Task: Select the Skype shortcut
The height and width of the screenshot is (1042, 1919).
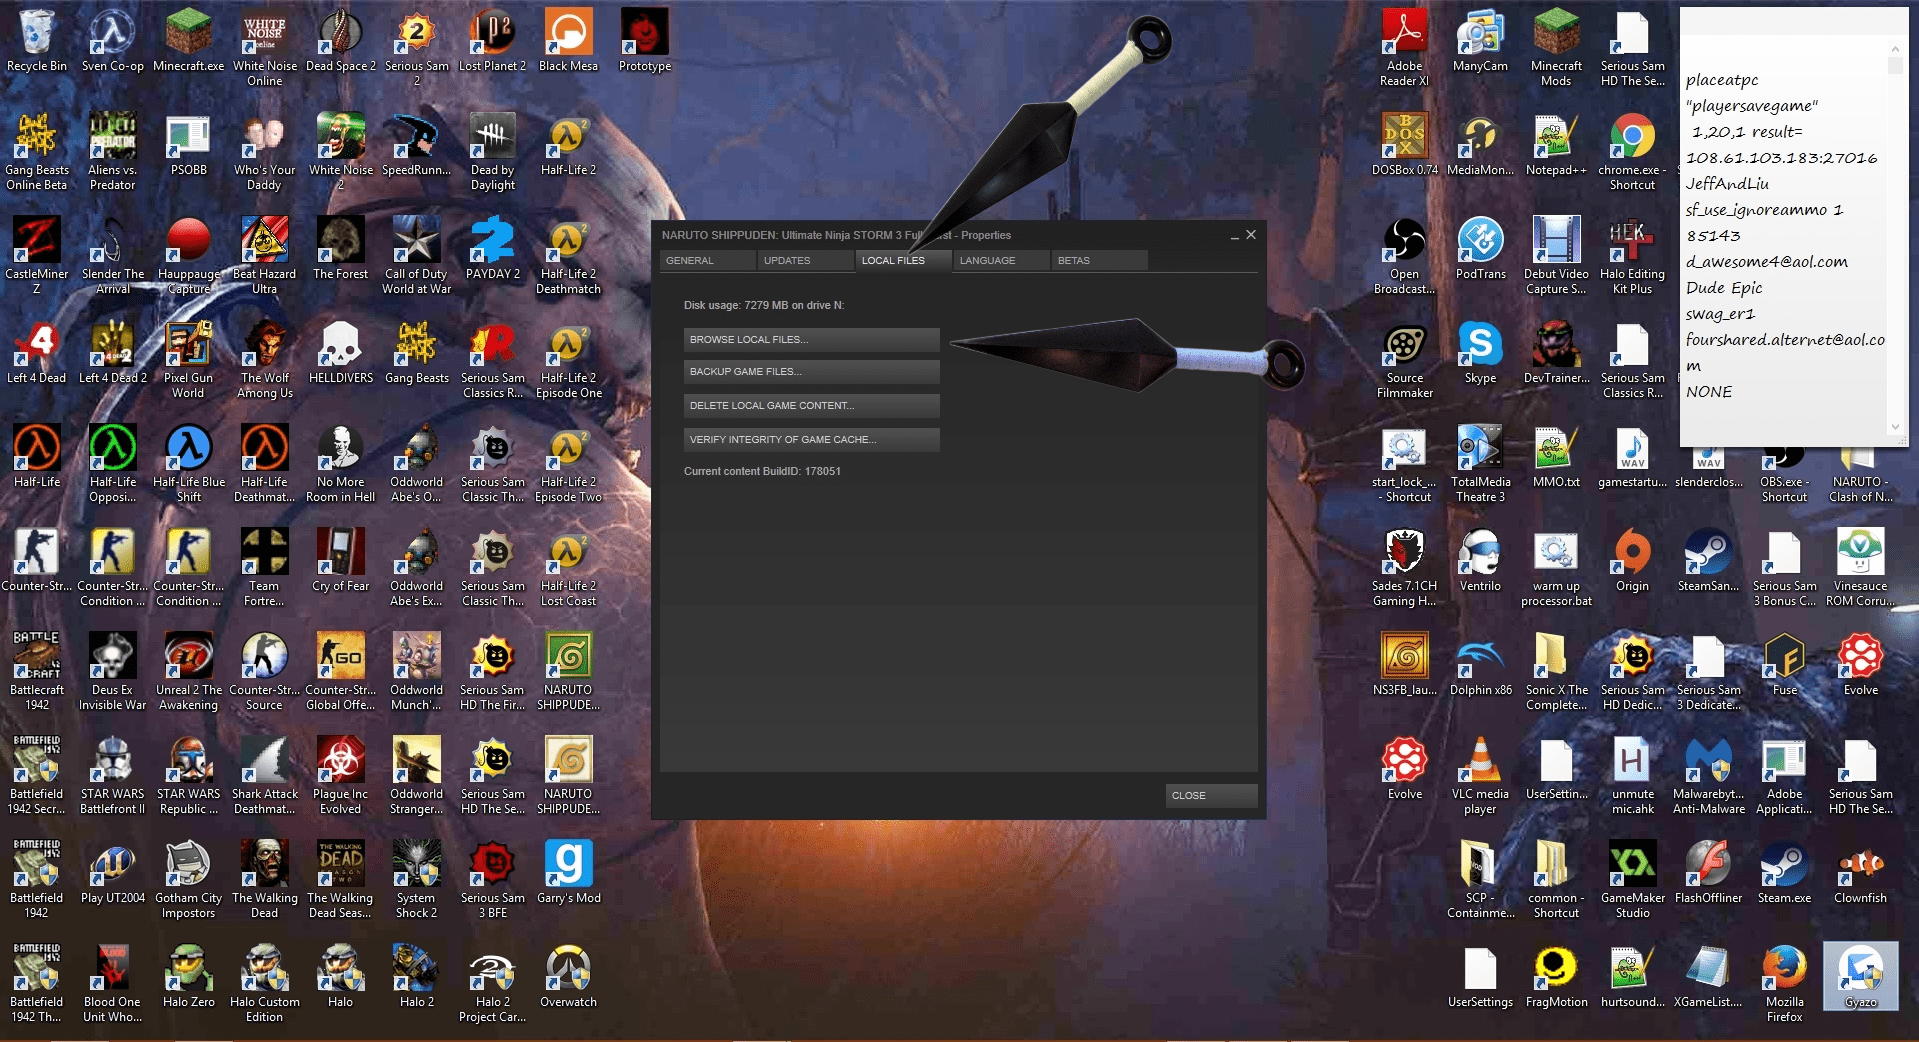Action: click(x=1481, y=352)
